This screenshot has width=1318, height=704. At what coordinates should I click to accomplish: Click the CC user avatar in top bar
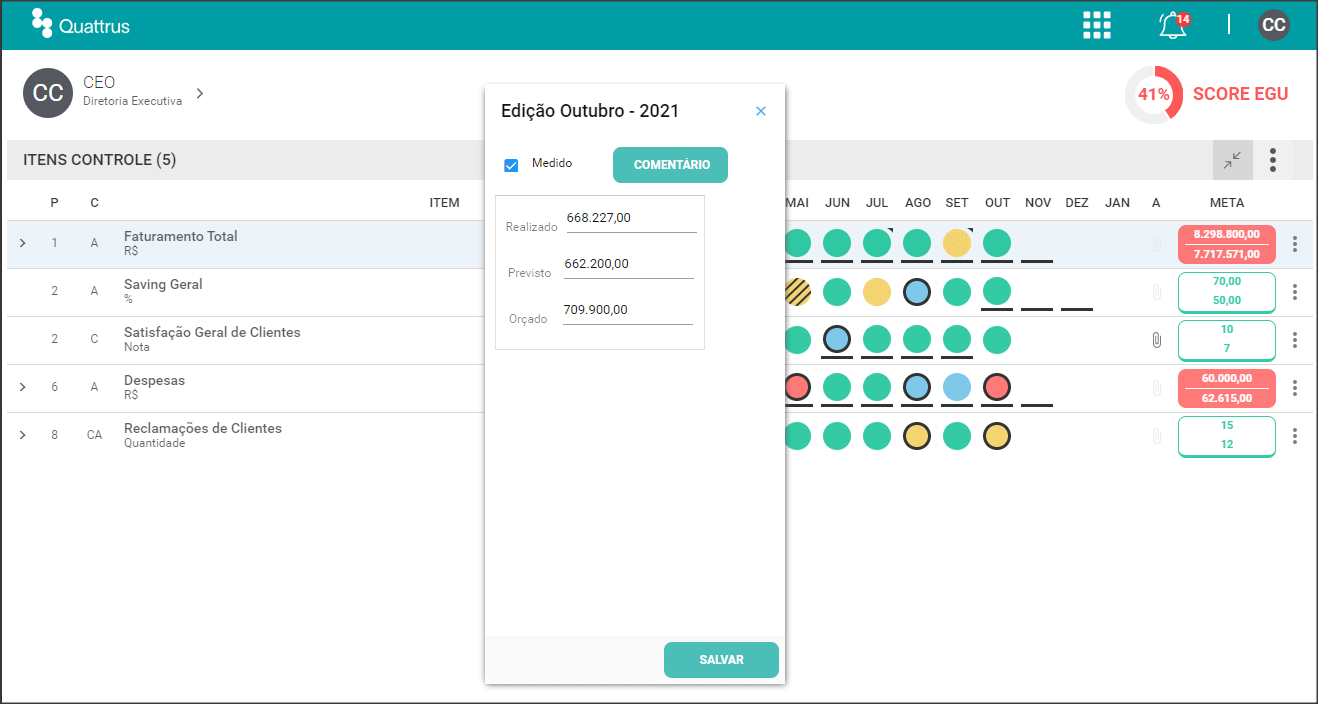(1273, 25)
